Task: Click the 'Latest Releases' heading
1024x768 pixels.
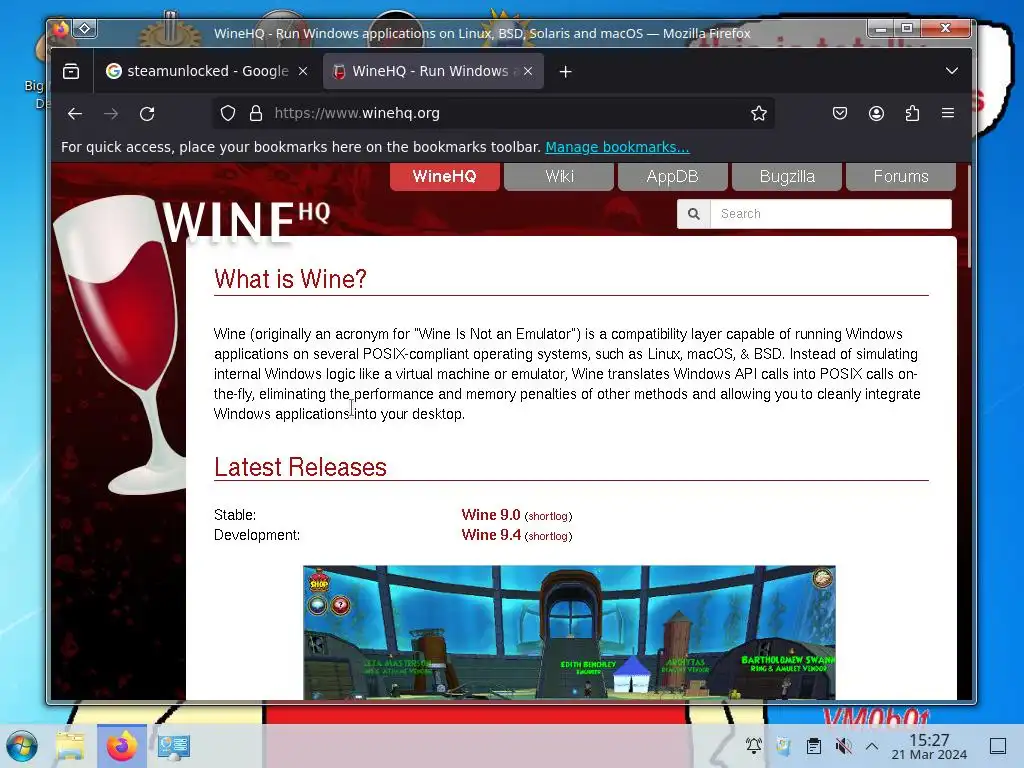Action: click(300, 468)
